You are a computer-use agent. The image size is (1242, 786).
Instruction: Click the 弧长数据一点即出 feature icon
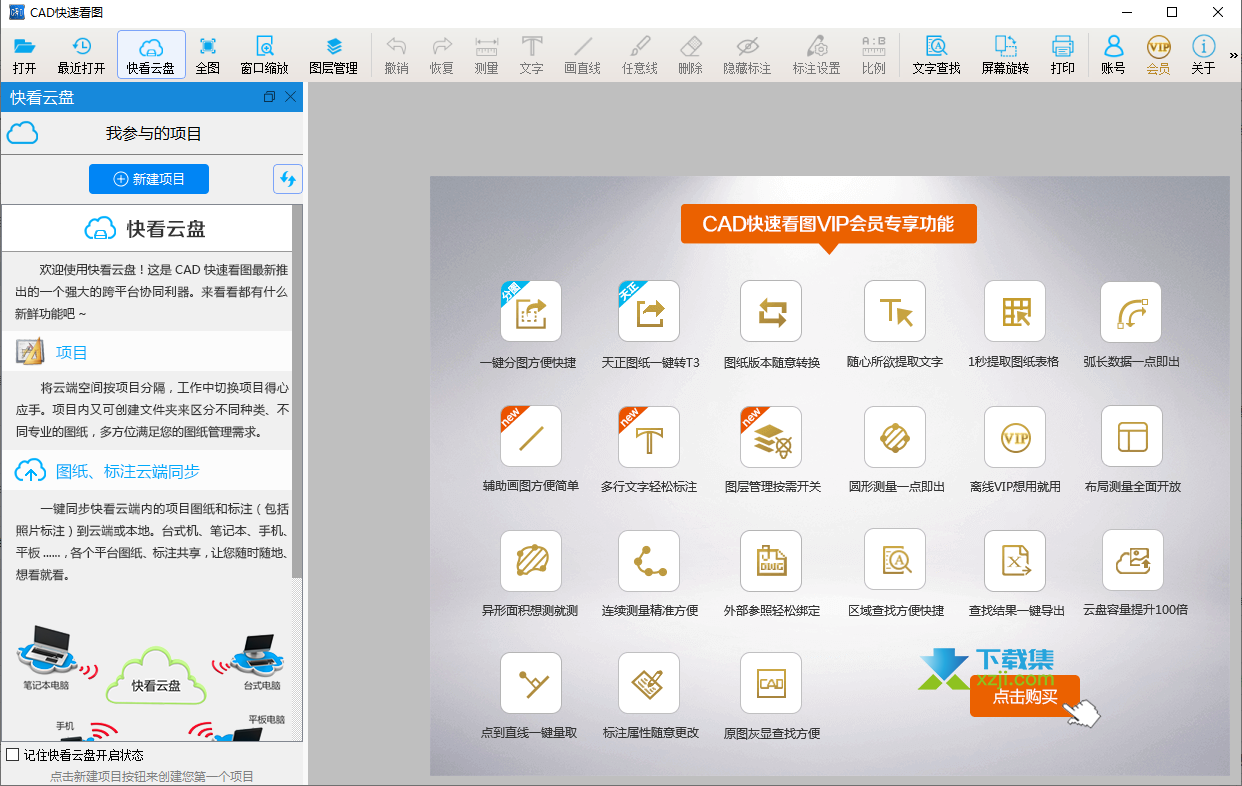1132,311
